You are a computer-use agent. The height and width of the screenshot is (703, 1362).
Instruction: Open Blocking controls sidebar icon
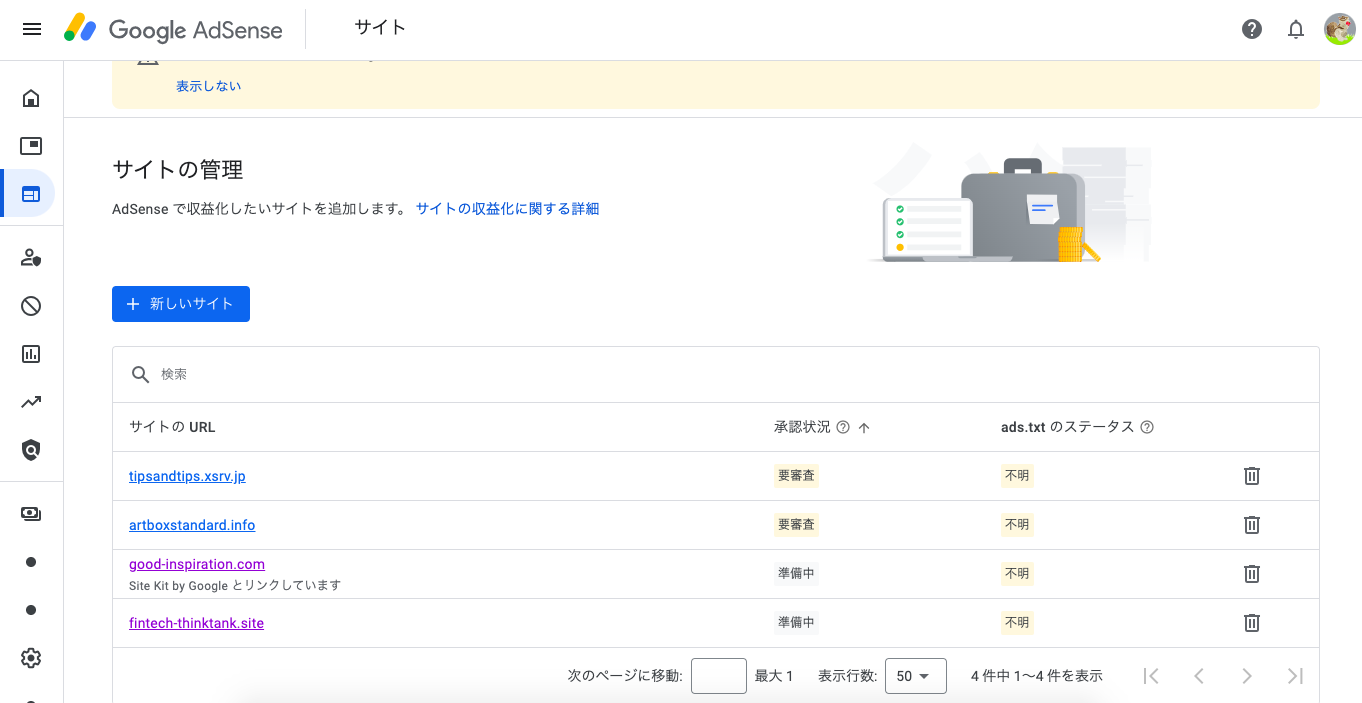point(31,306)
